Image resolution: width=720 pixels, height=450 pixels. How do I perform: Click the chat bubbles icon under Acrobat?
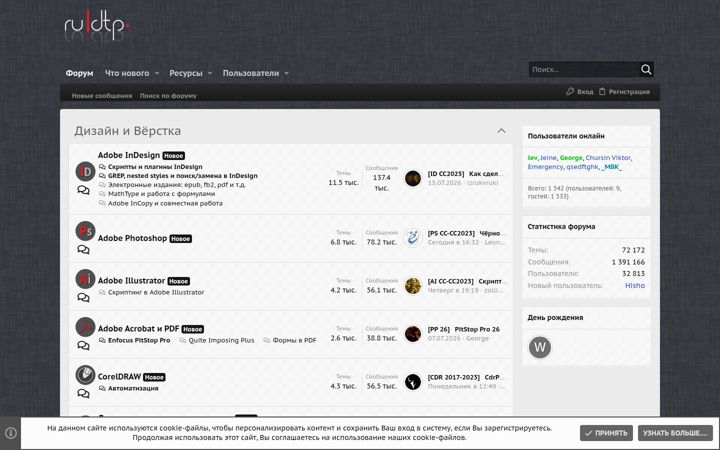click(84, 345)
